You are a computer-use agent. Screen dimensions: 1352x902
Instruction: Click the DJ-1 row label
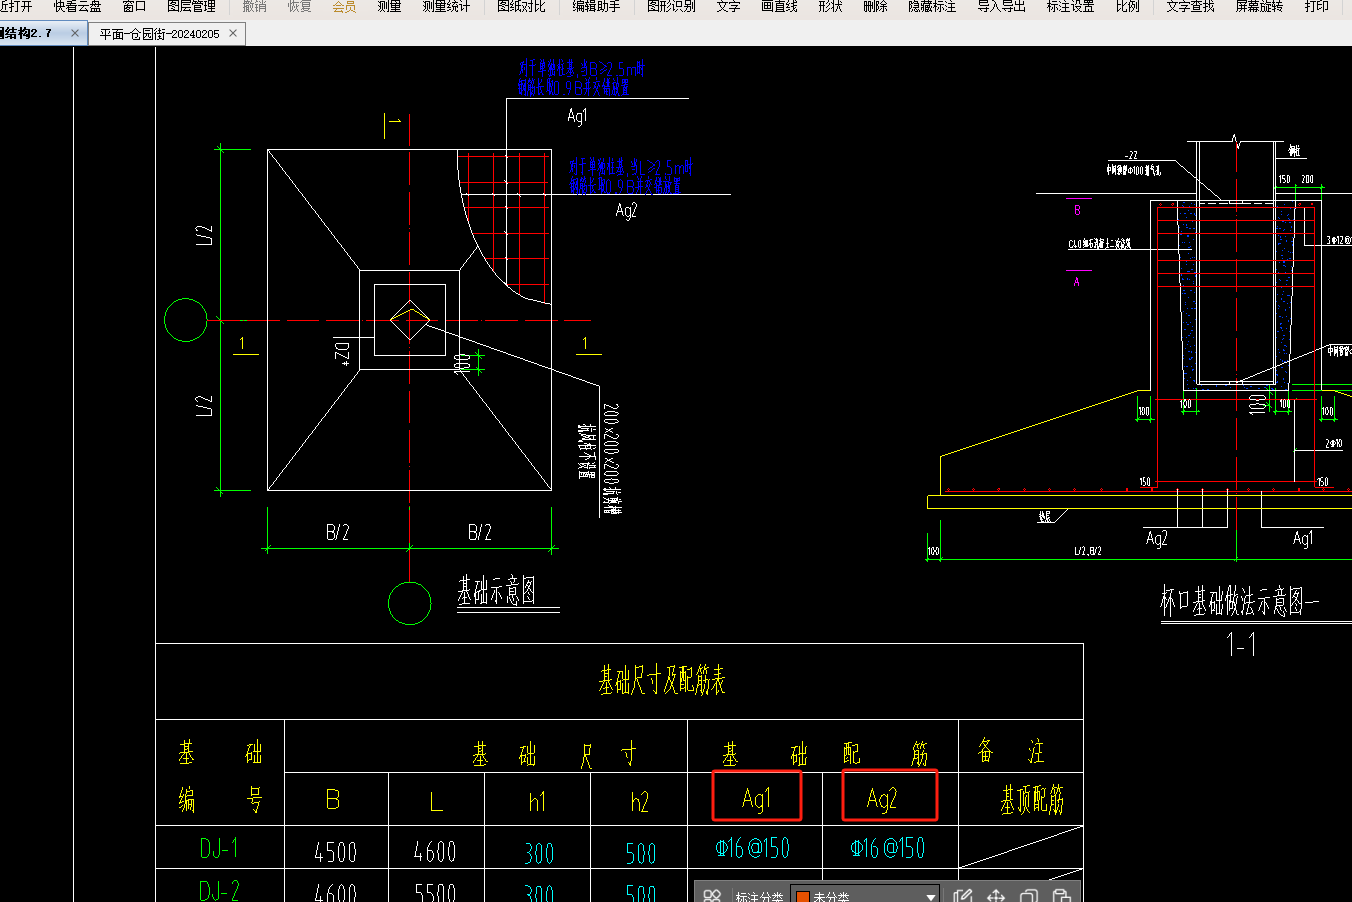tap(219, 849)
